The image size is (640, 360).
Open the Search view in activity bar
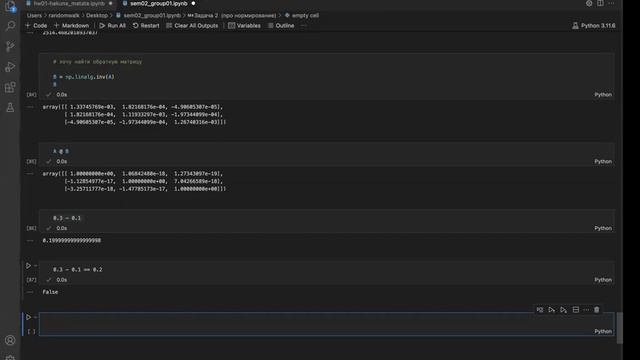pyautogui.click(x=10, y=26)
